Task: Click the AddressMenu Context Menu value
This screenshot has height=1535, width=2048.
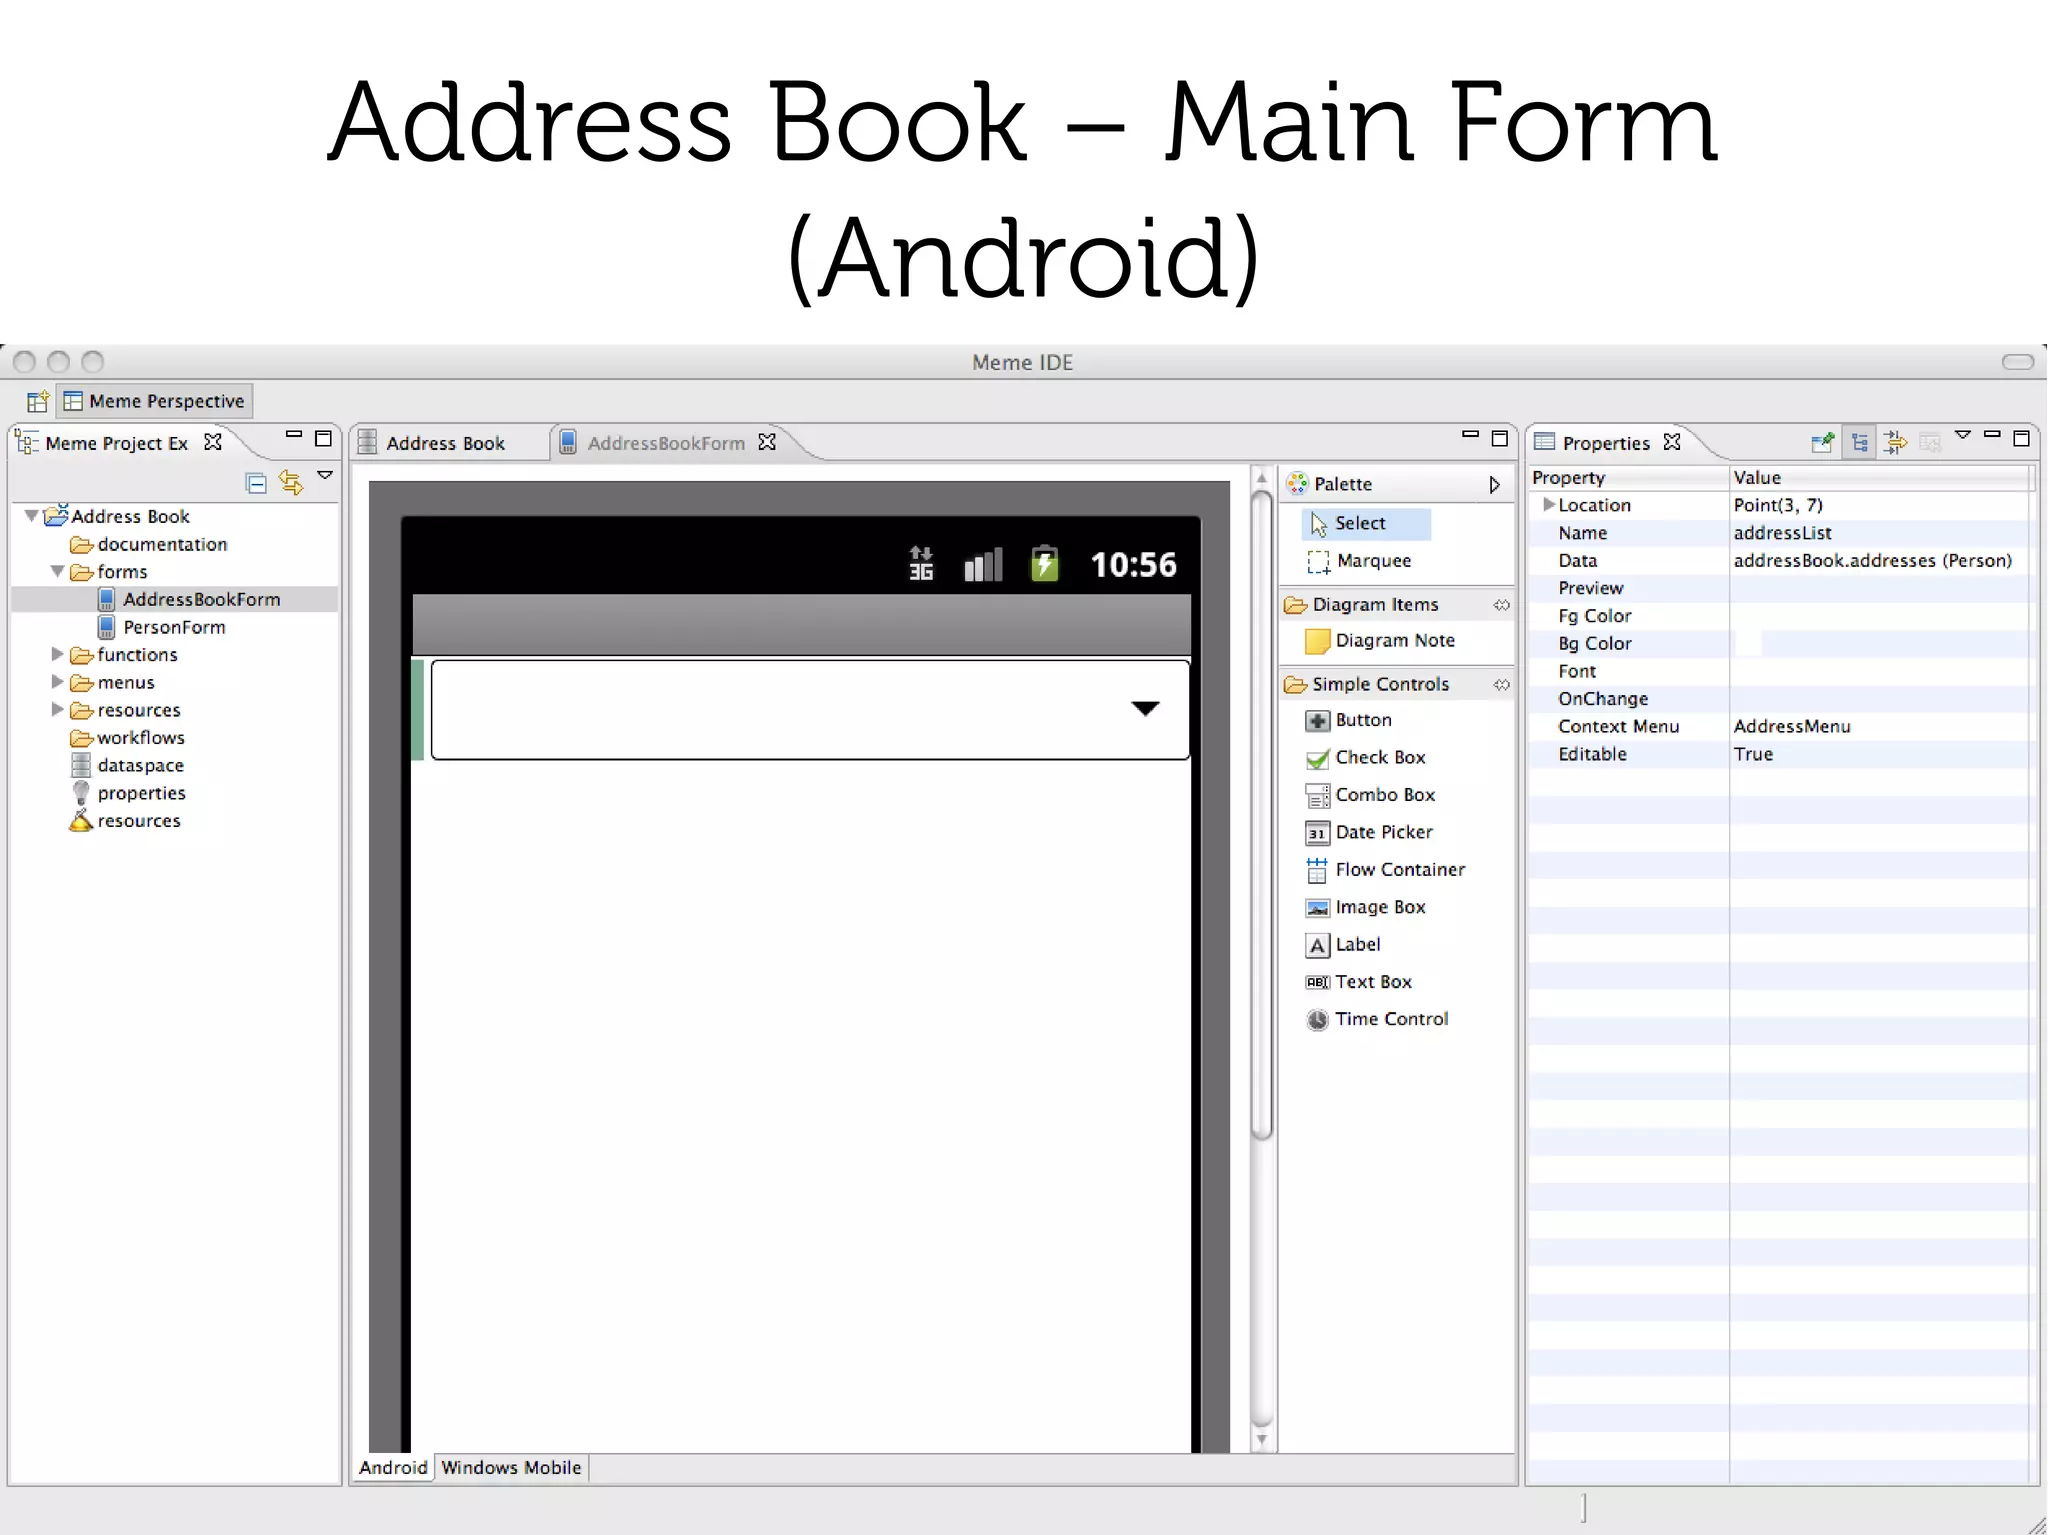Action: (x=1792, y=726)
